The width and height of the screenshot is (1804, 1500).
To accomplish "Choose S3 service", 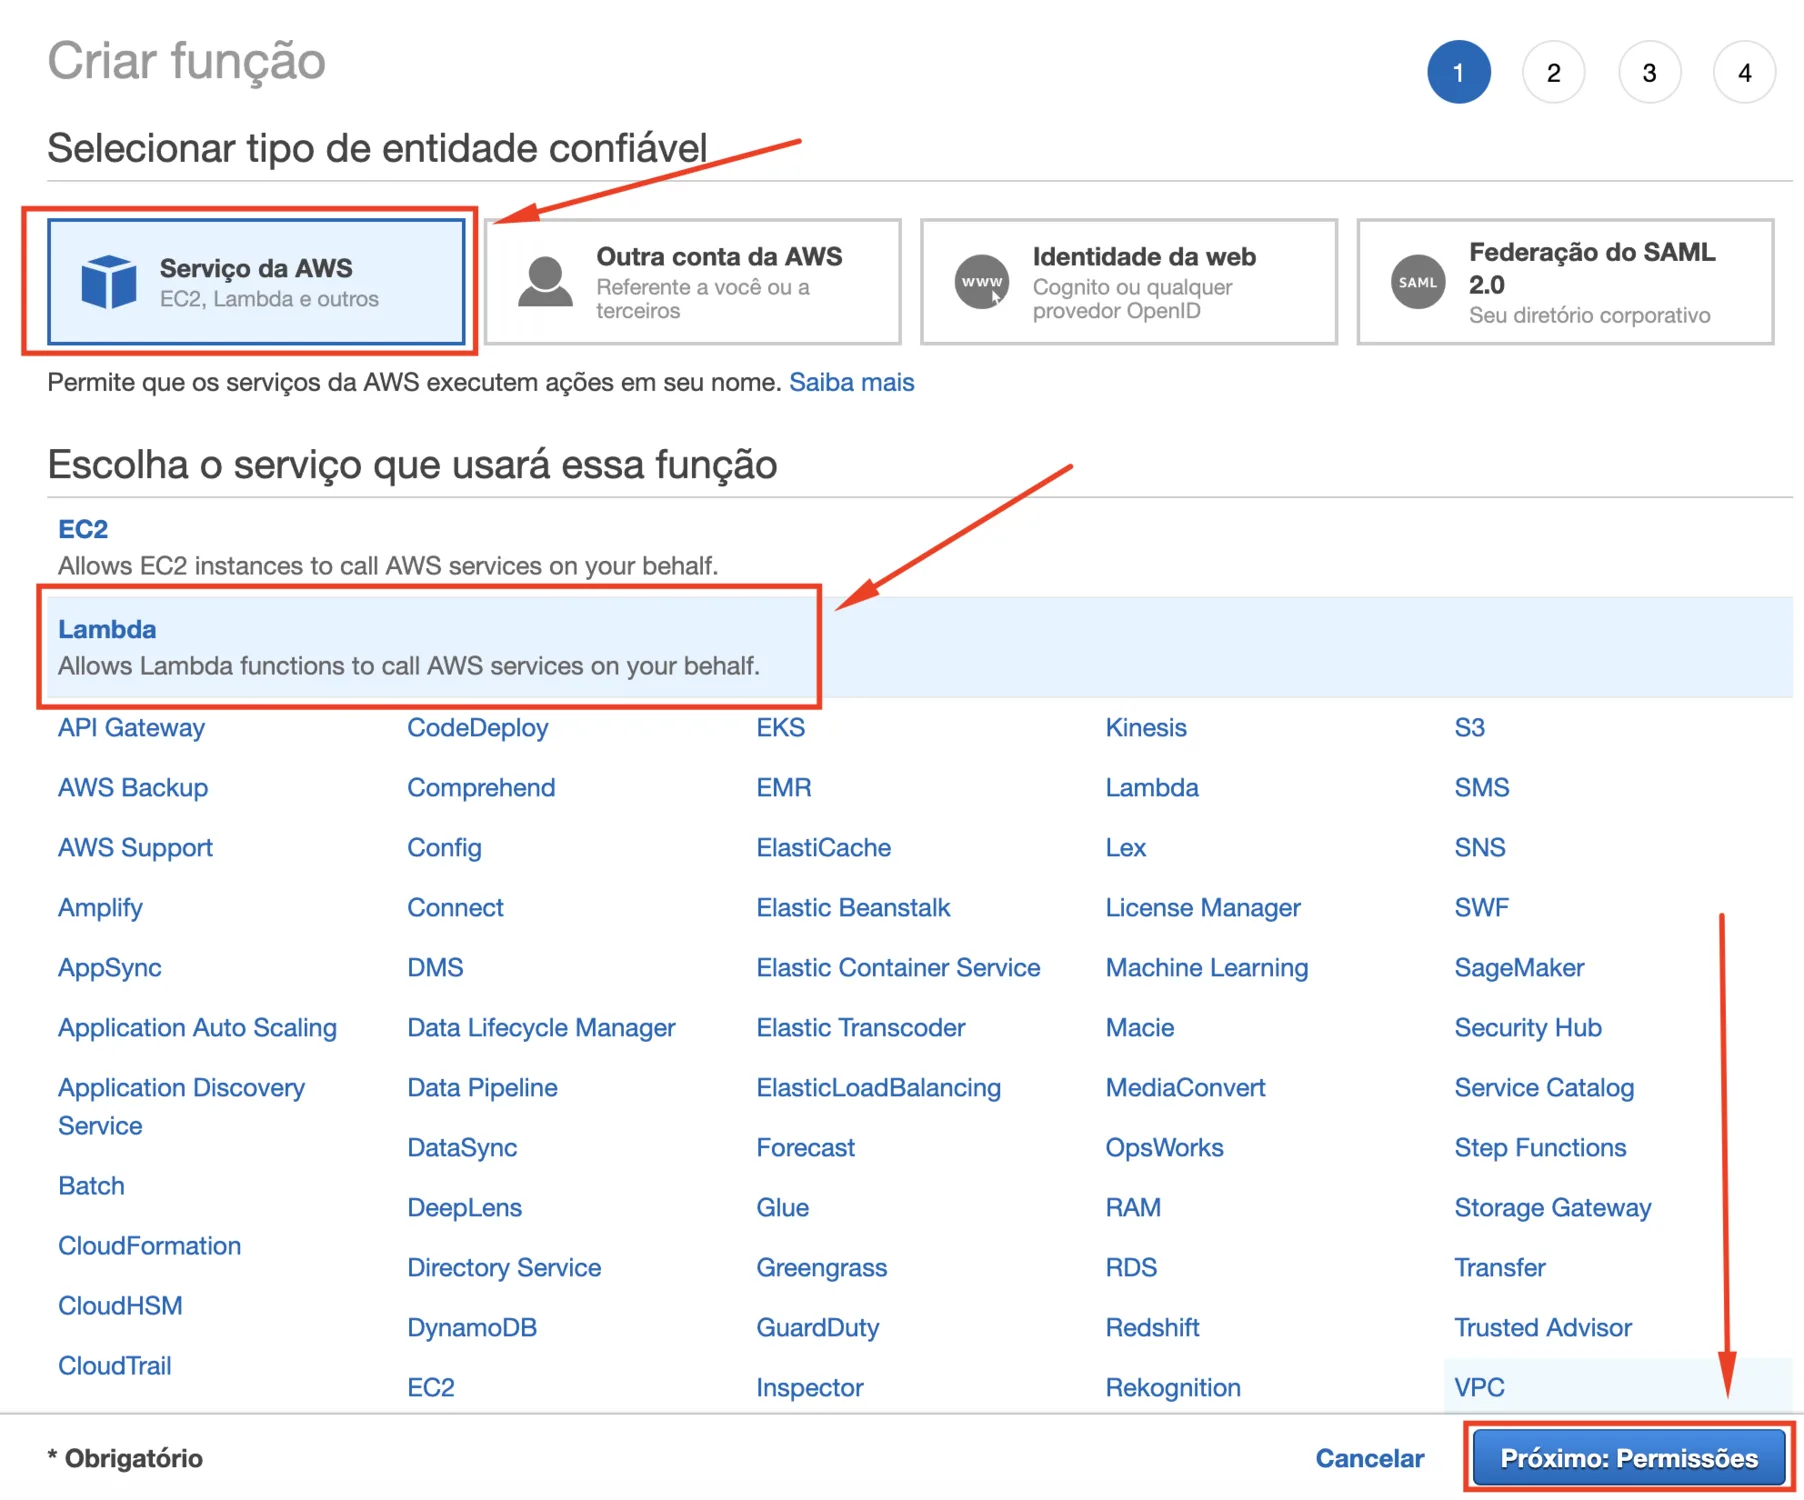I will click(x=1469, y=727).
